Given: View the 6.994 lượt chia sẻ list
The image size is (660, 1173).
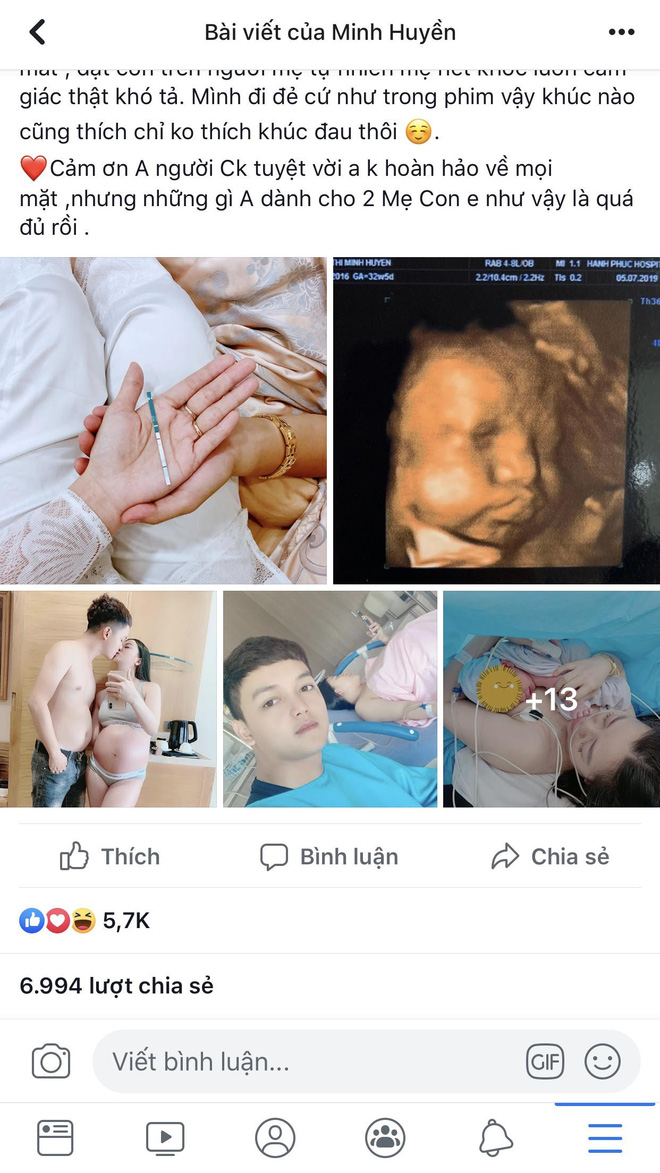Looking at the screenshot, I should point(117,986).
